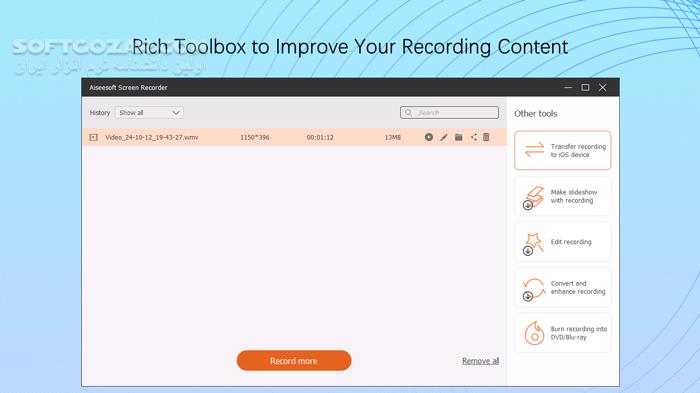Click into the Search field
The image size is (700, 393).
(x=450, y=113)
